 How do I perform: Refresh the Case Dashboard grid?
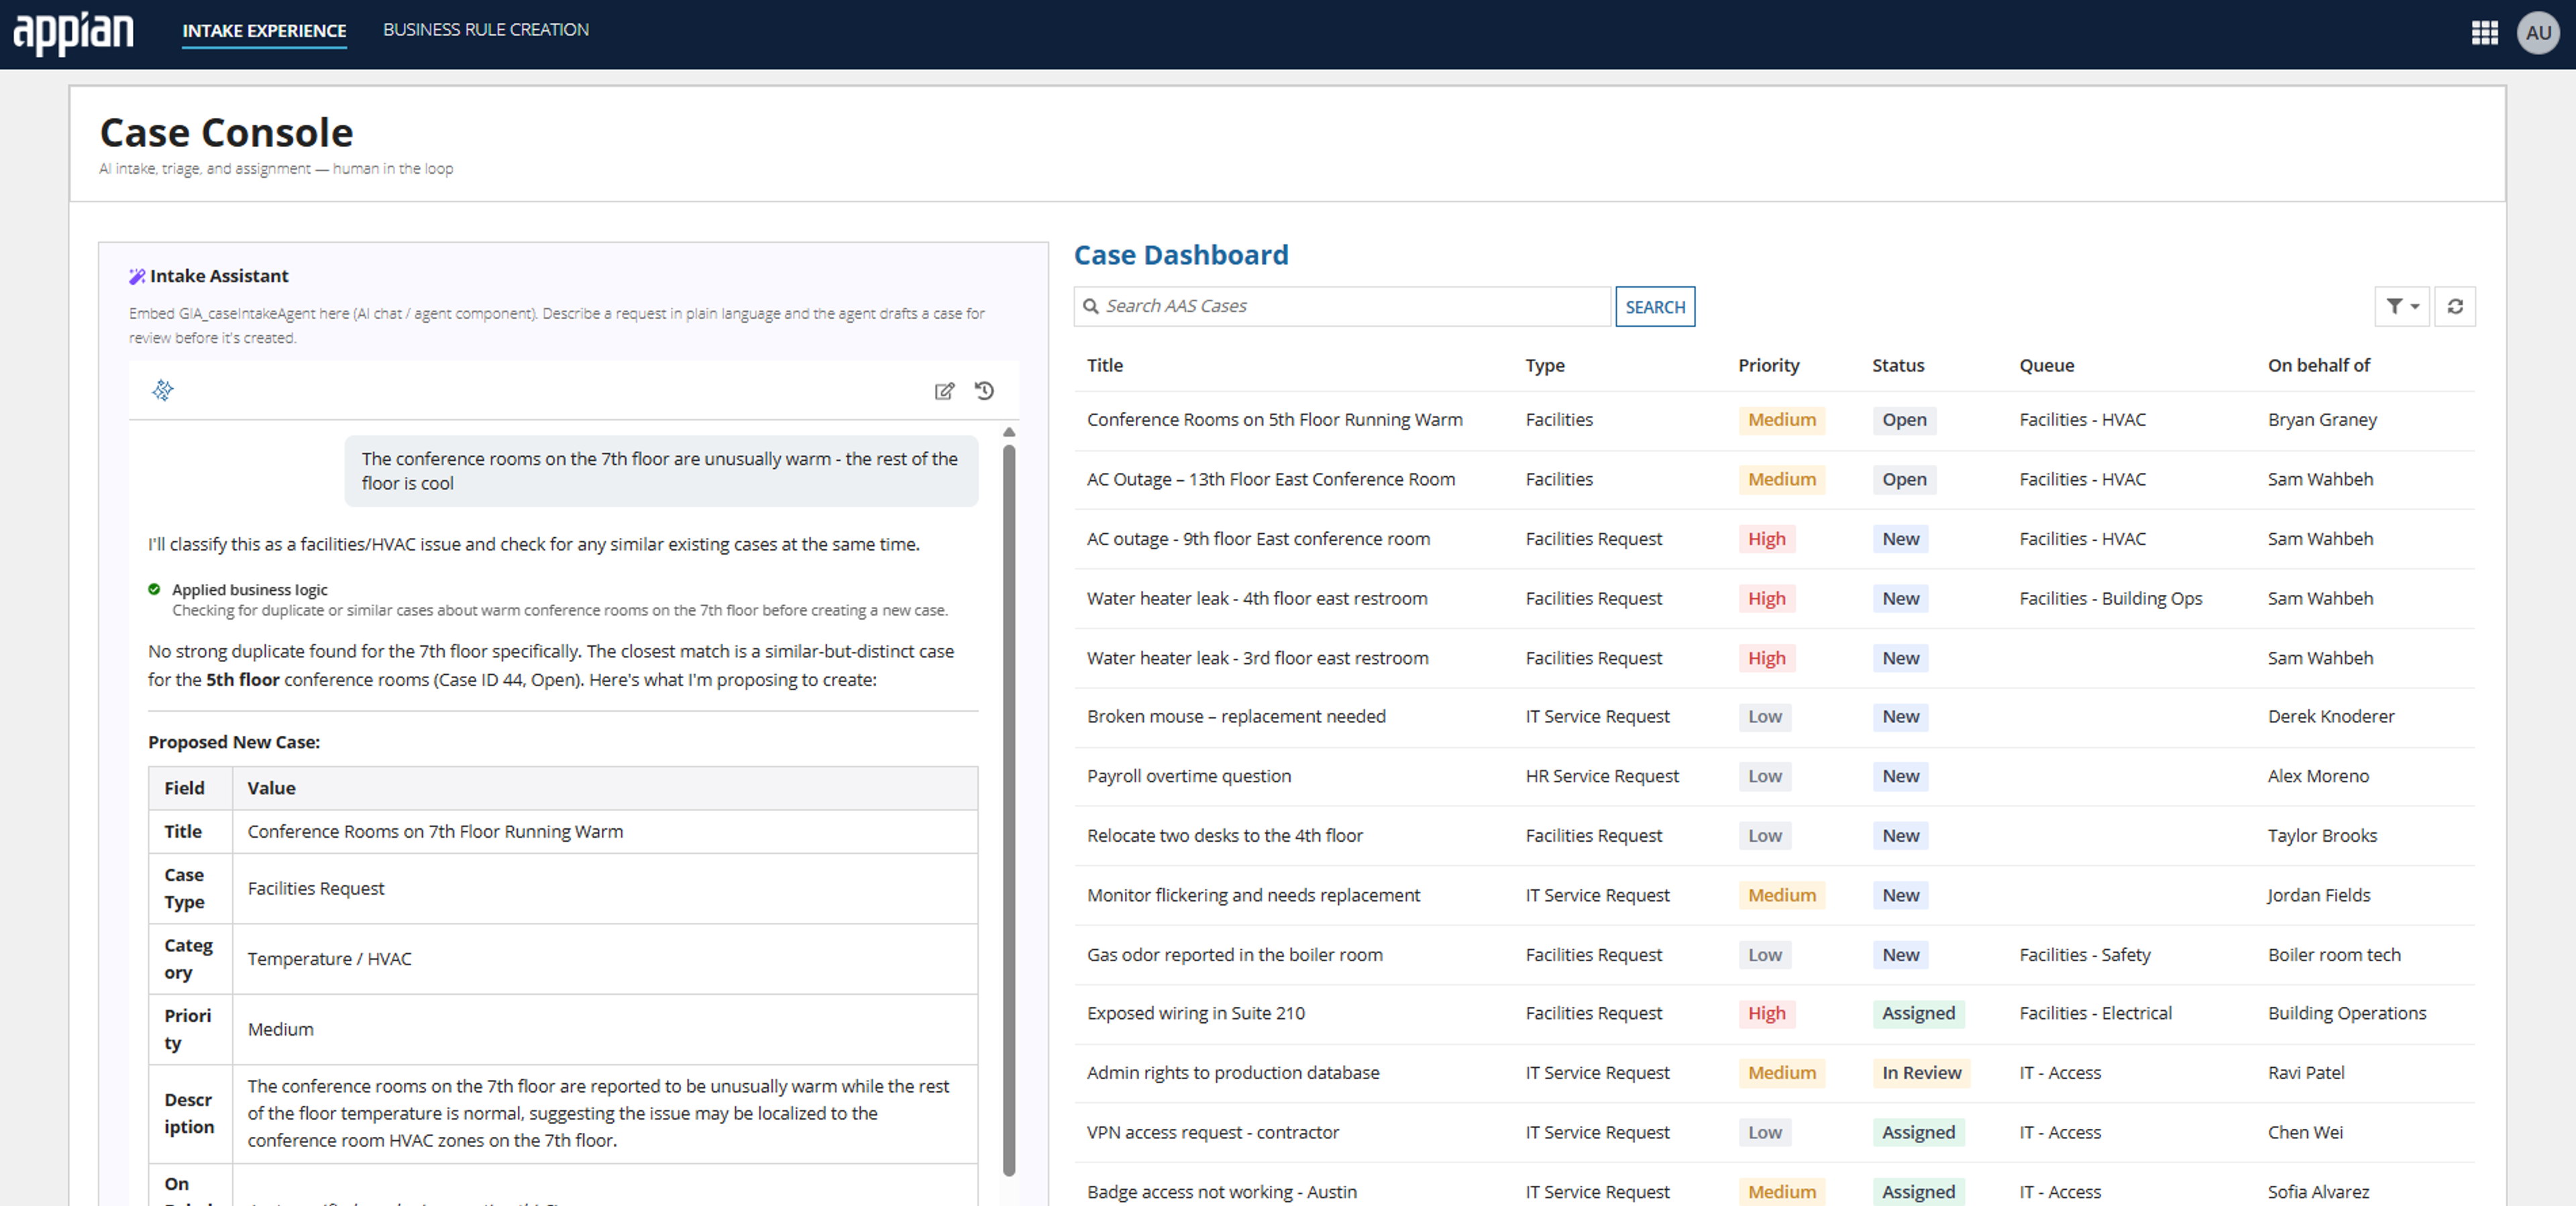point(2455,306)
